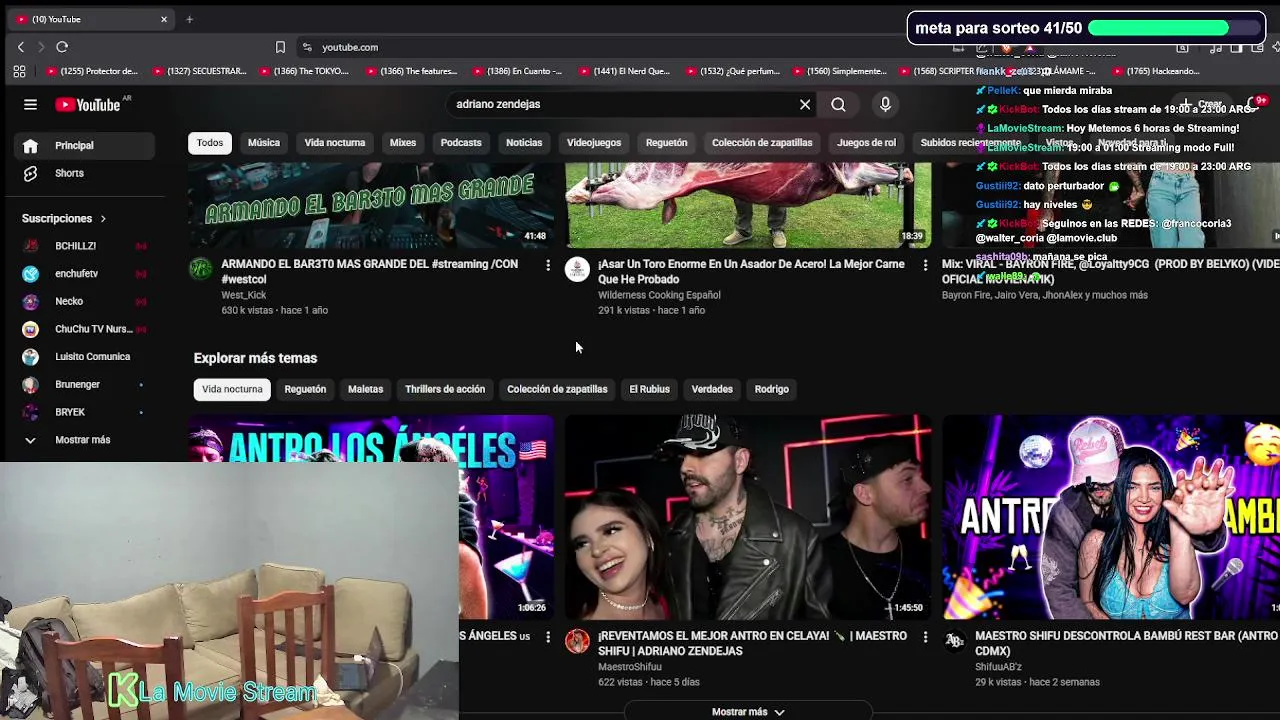
Task: Click MaestroShifuu channel avatar
Action: (578, 641)
